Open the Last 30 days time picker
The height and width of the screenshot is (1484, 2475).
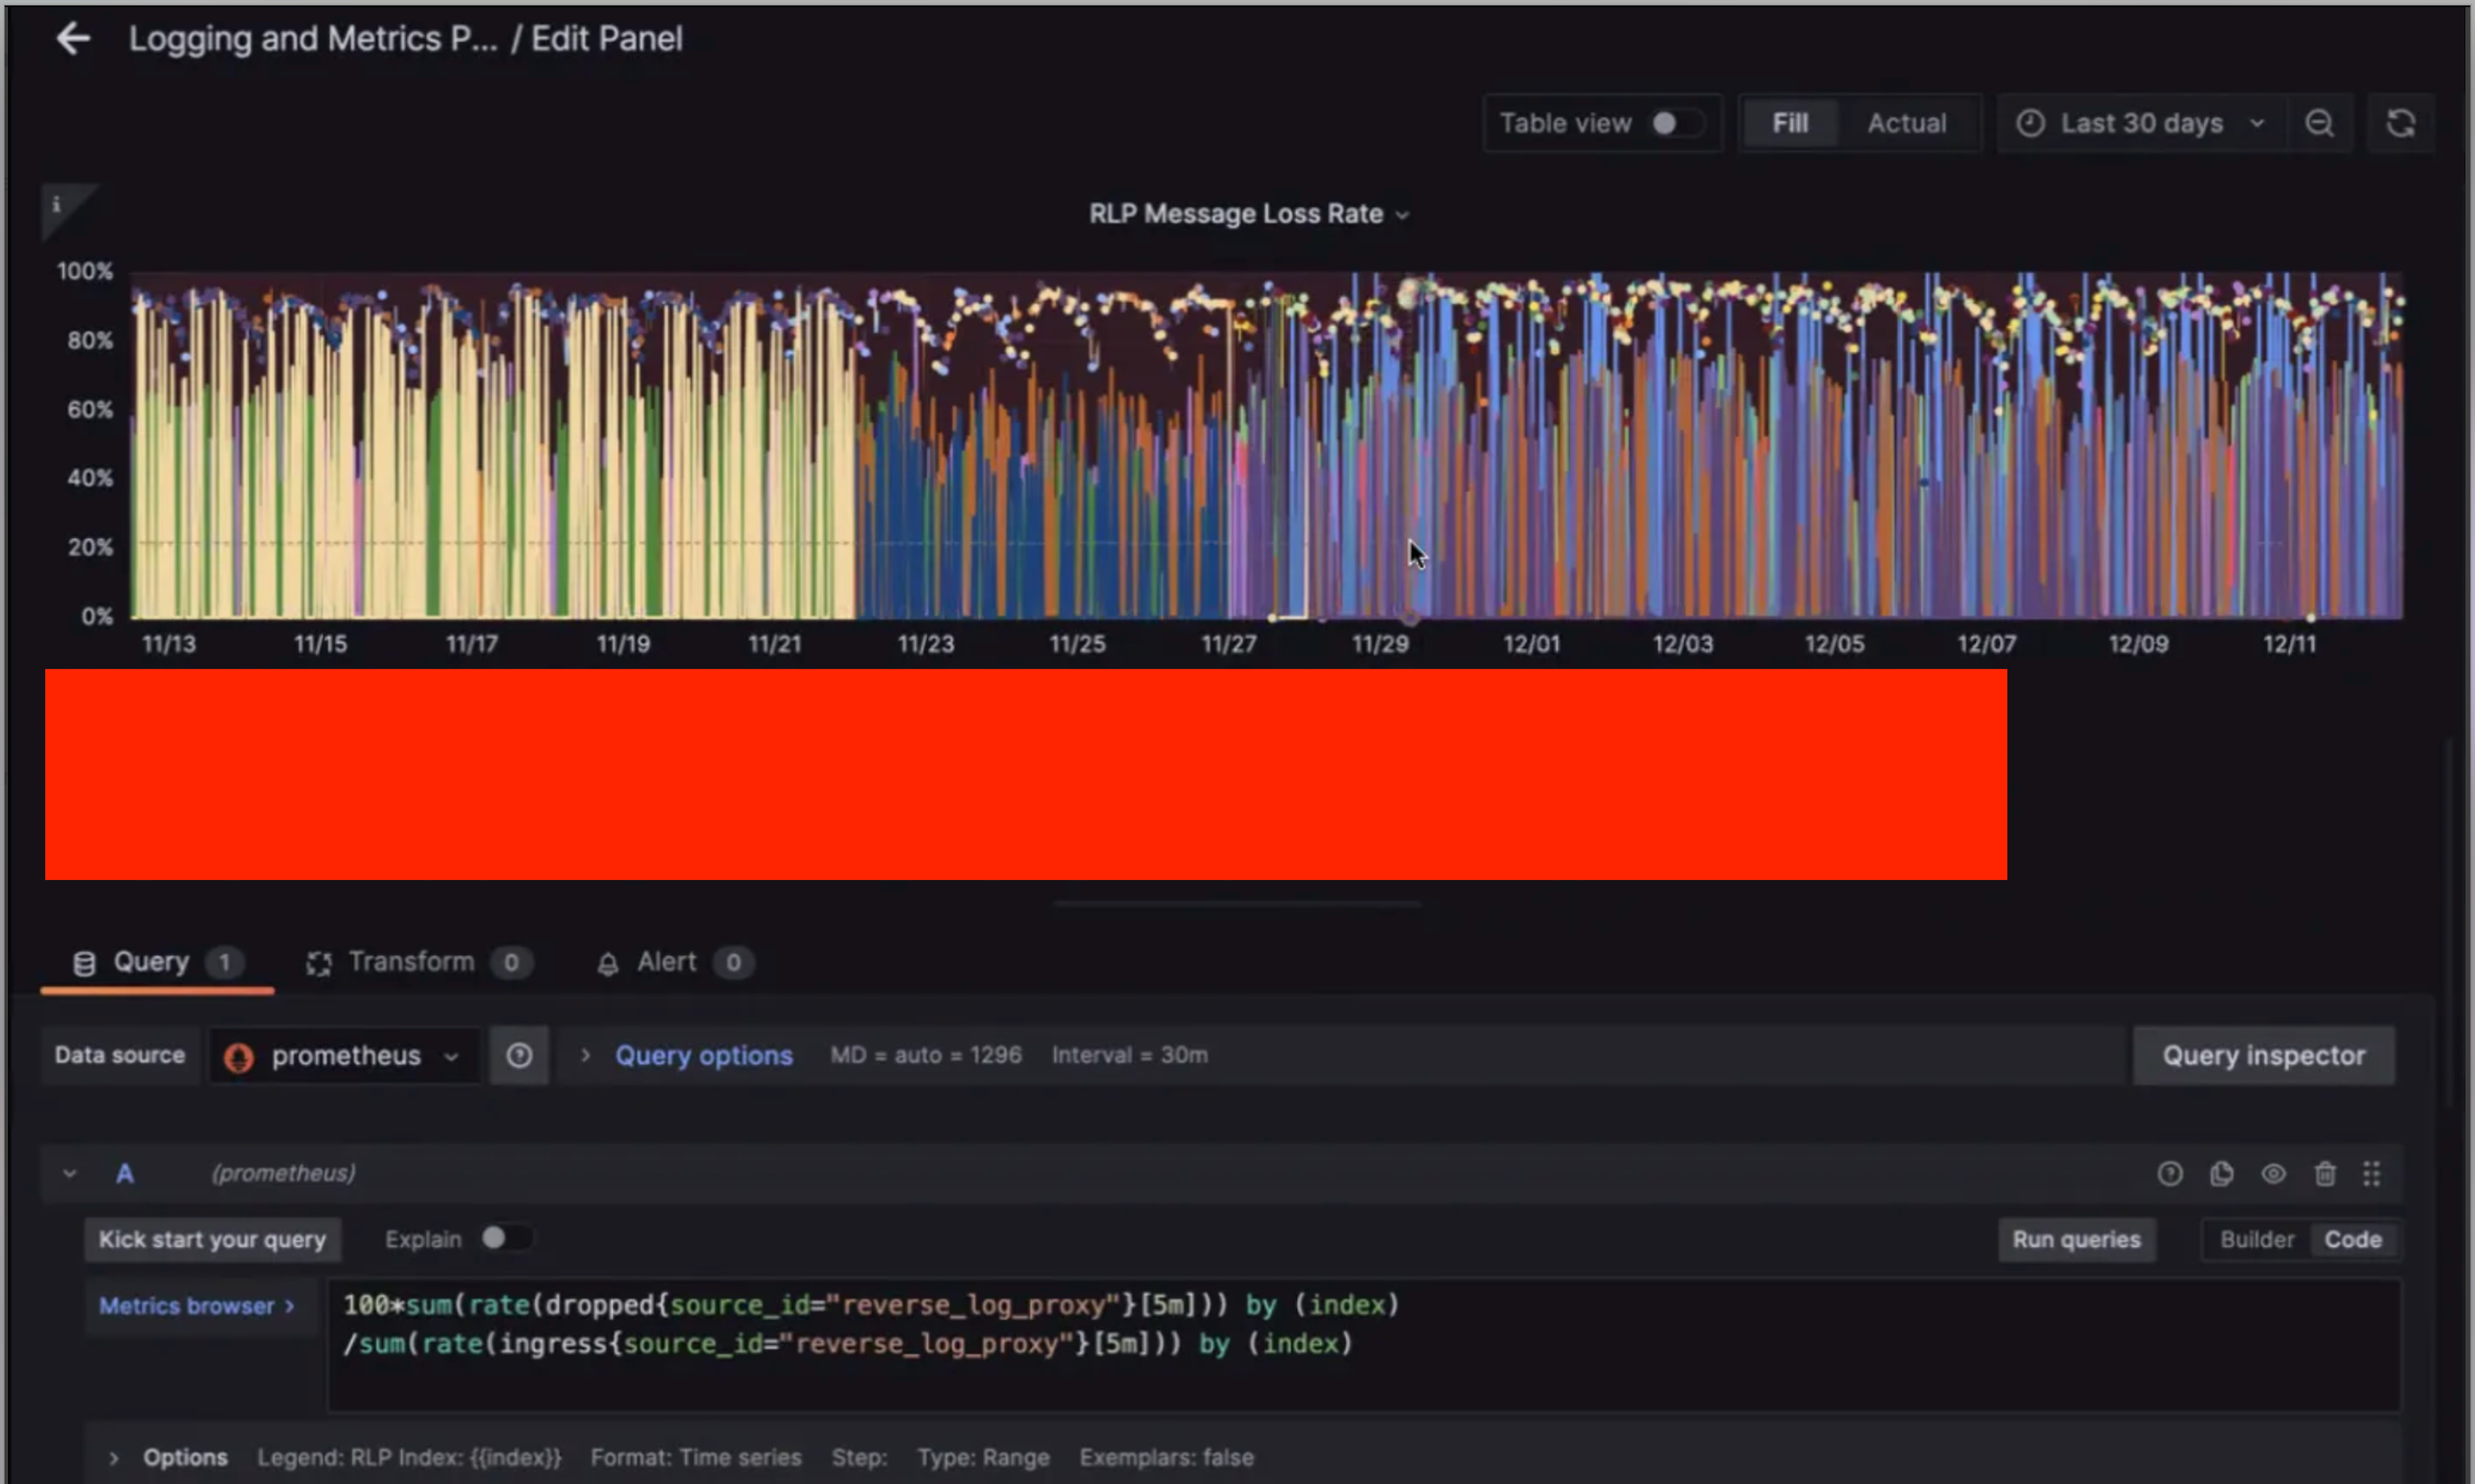click(2140, 124)
